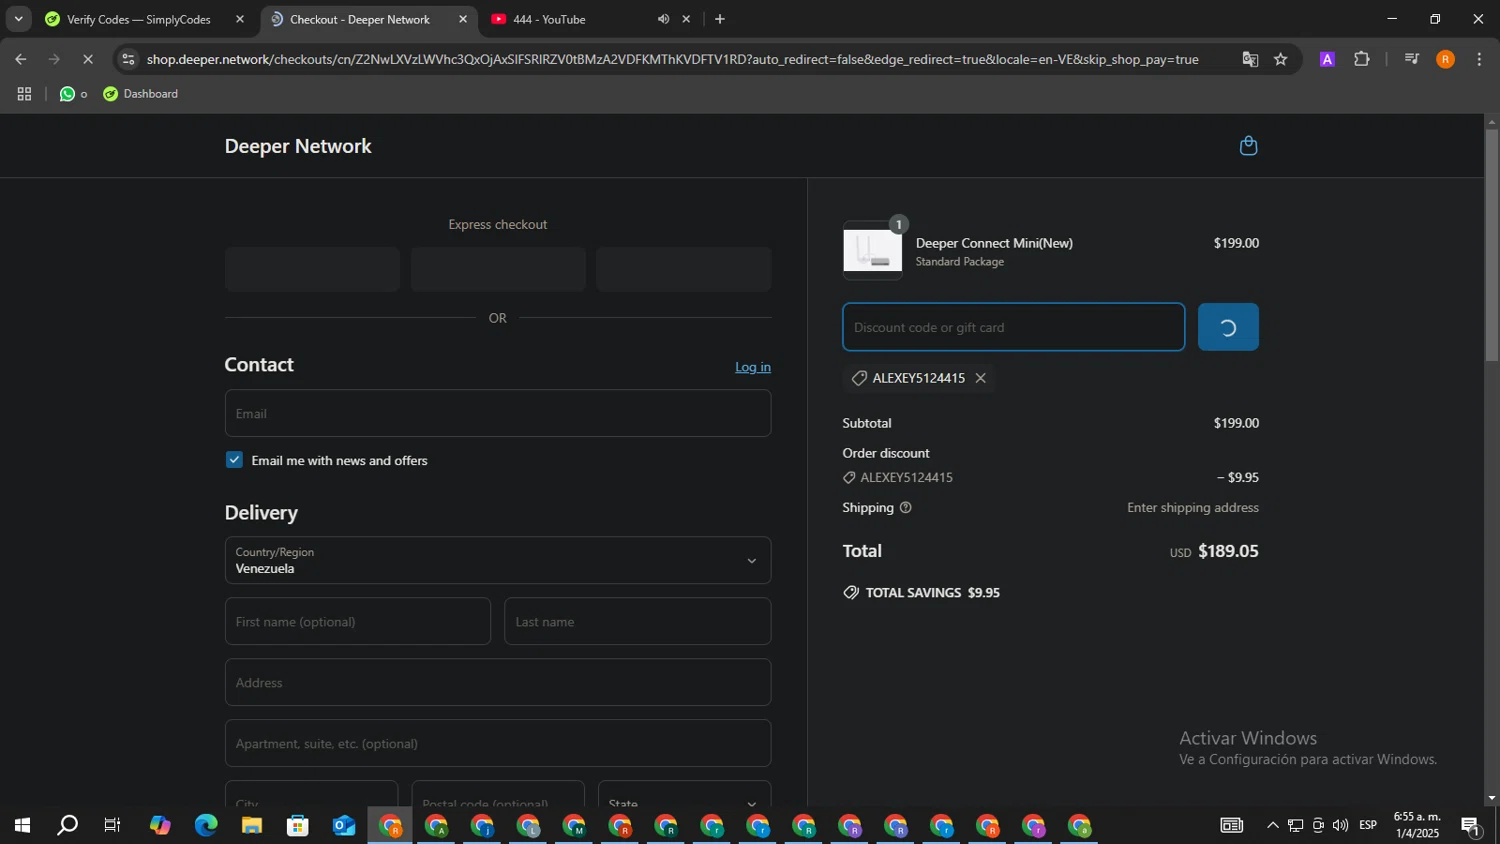Viewport: 1500px width, 844px height.
Task: Focus the Email input field
Action: pyautogui.click(x=498, y=413)
